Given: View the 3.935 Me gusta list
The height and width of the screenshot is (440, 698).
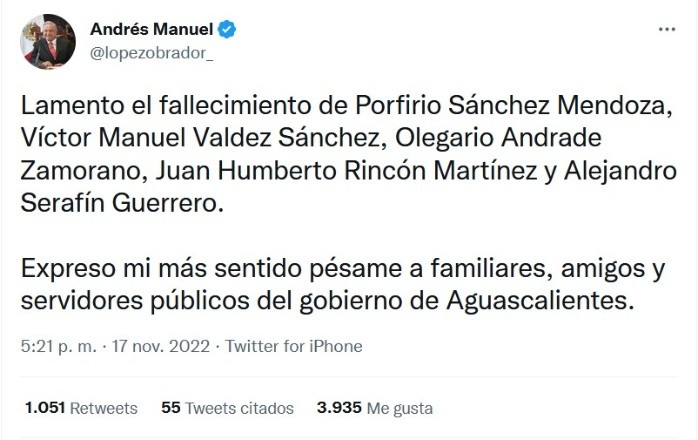Looking at the screenshot, I should pyautogui.click(x=374, y=408).
